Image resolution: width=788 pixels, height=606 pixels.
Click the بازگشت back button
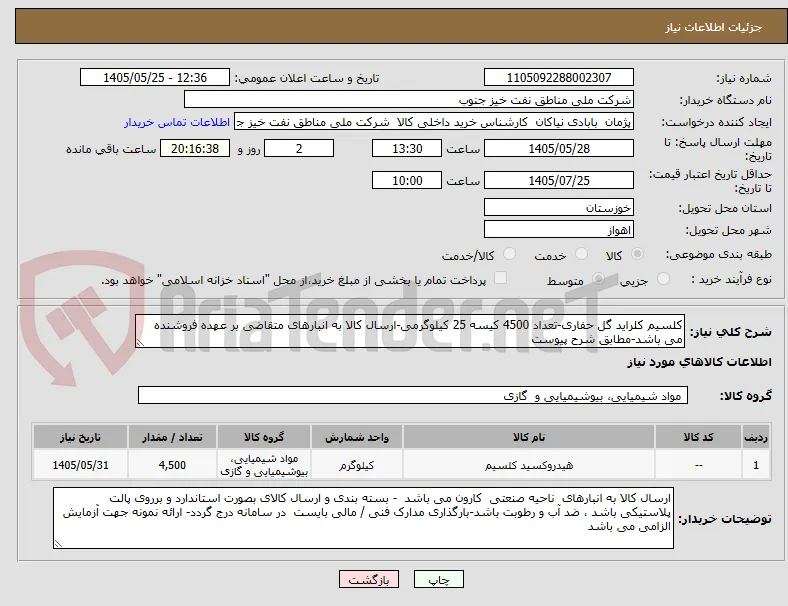click(x=369, y=579)
